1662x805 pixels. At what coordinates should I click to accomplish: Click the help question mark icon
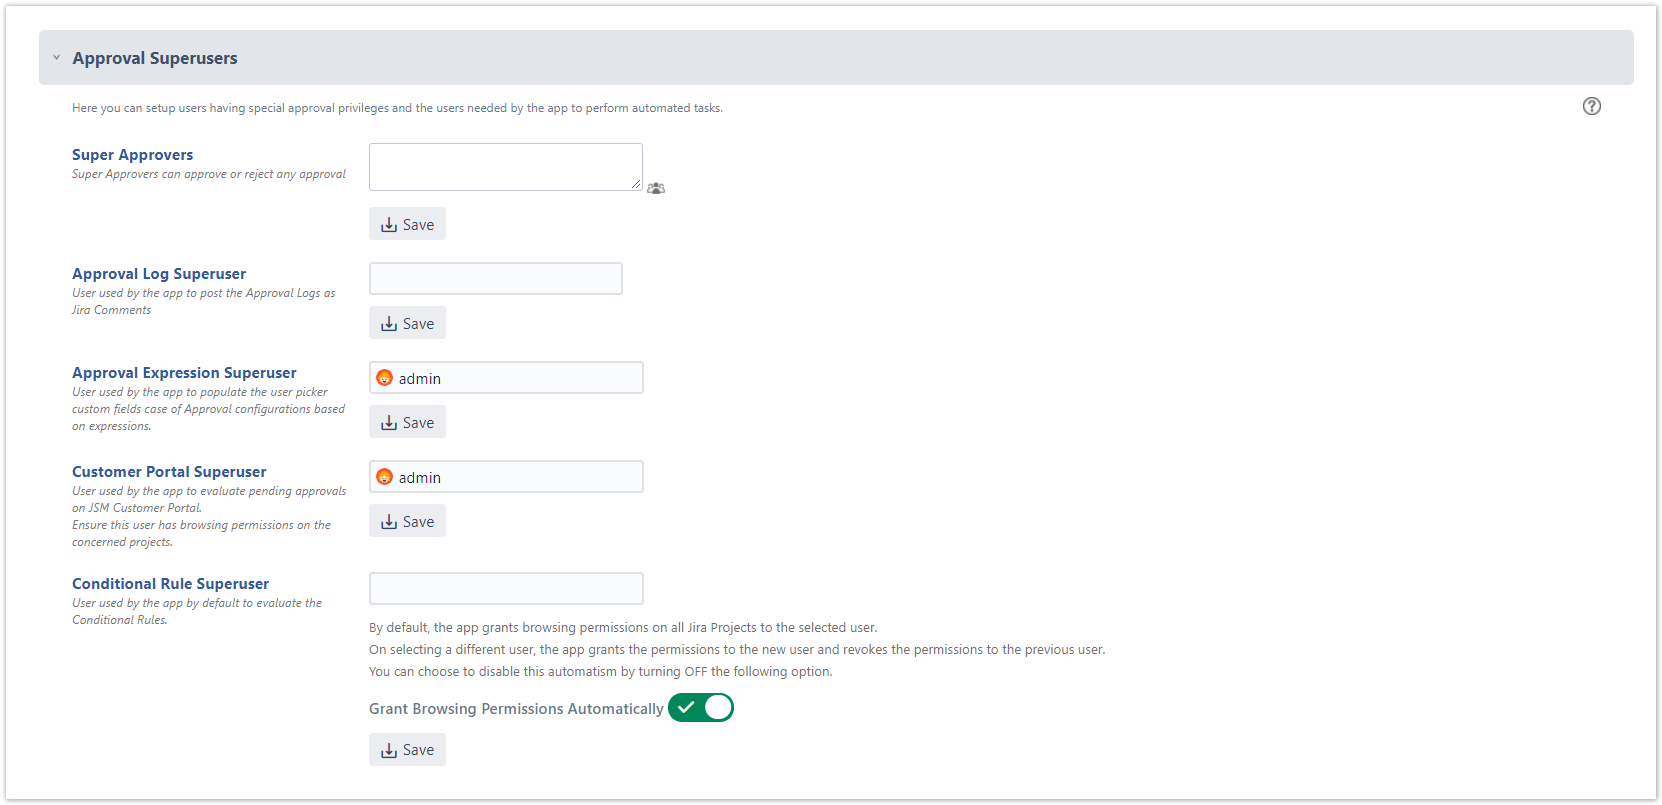click(1591, 106)
